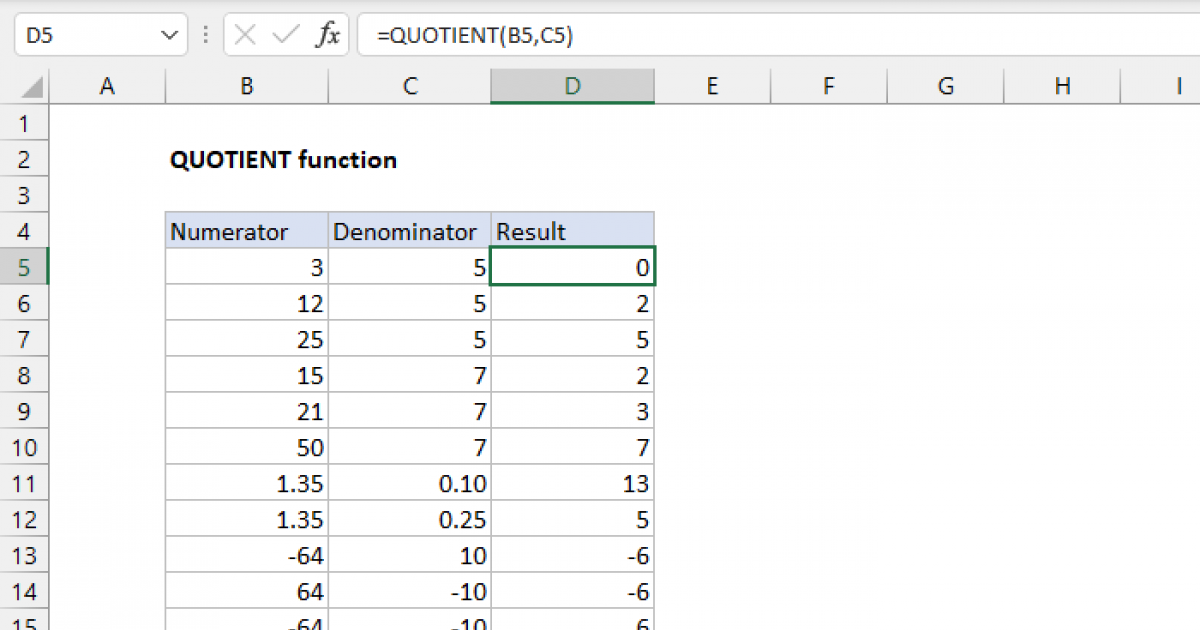Select numerator cell with value 3
The height and width of the screenshot is (630, 1200).
pos(246,268)
